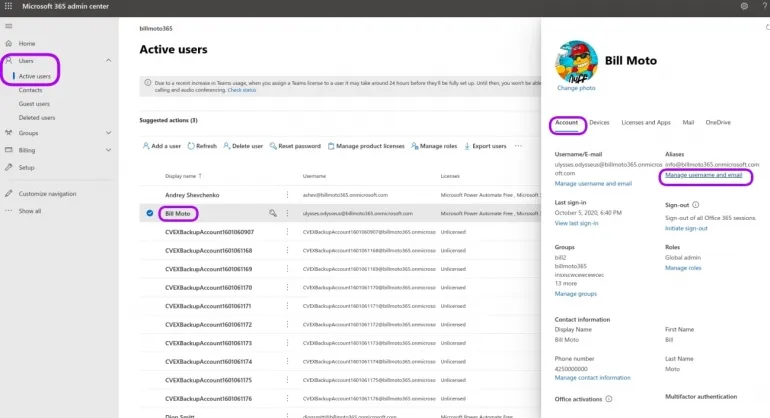Select Contacts in navigation
Screen dimensions: 770x418
30,90
